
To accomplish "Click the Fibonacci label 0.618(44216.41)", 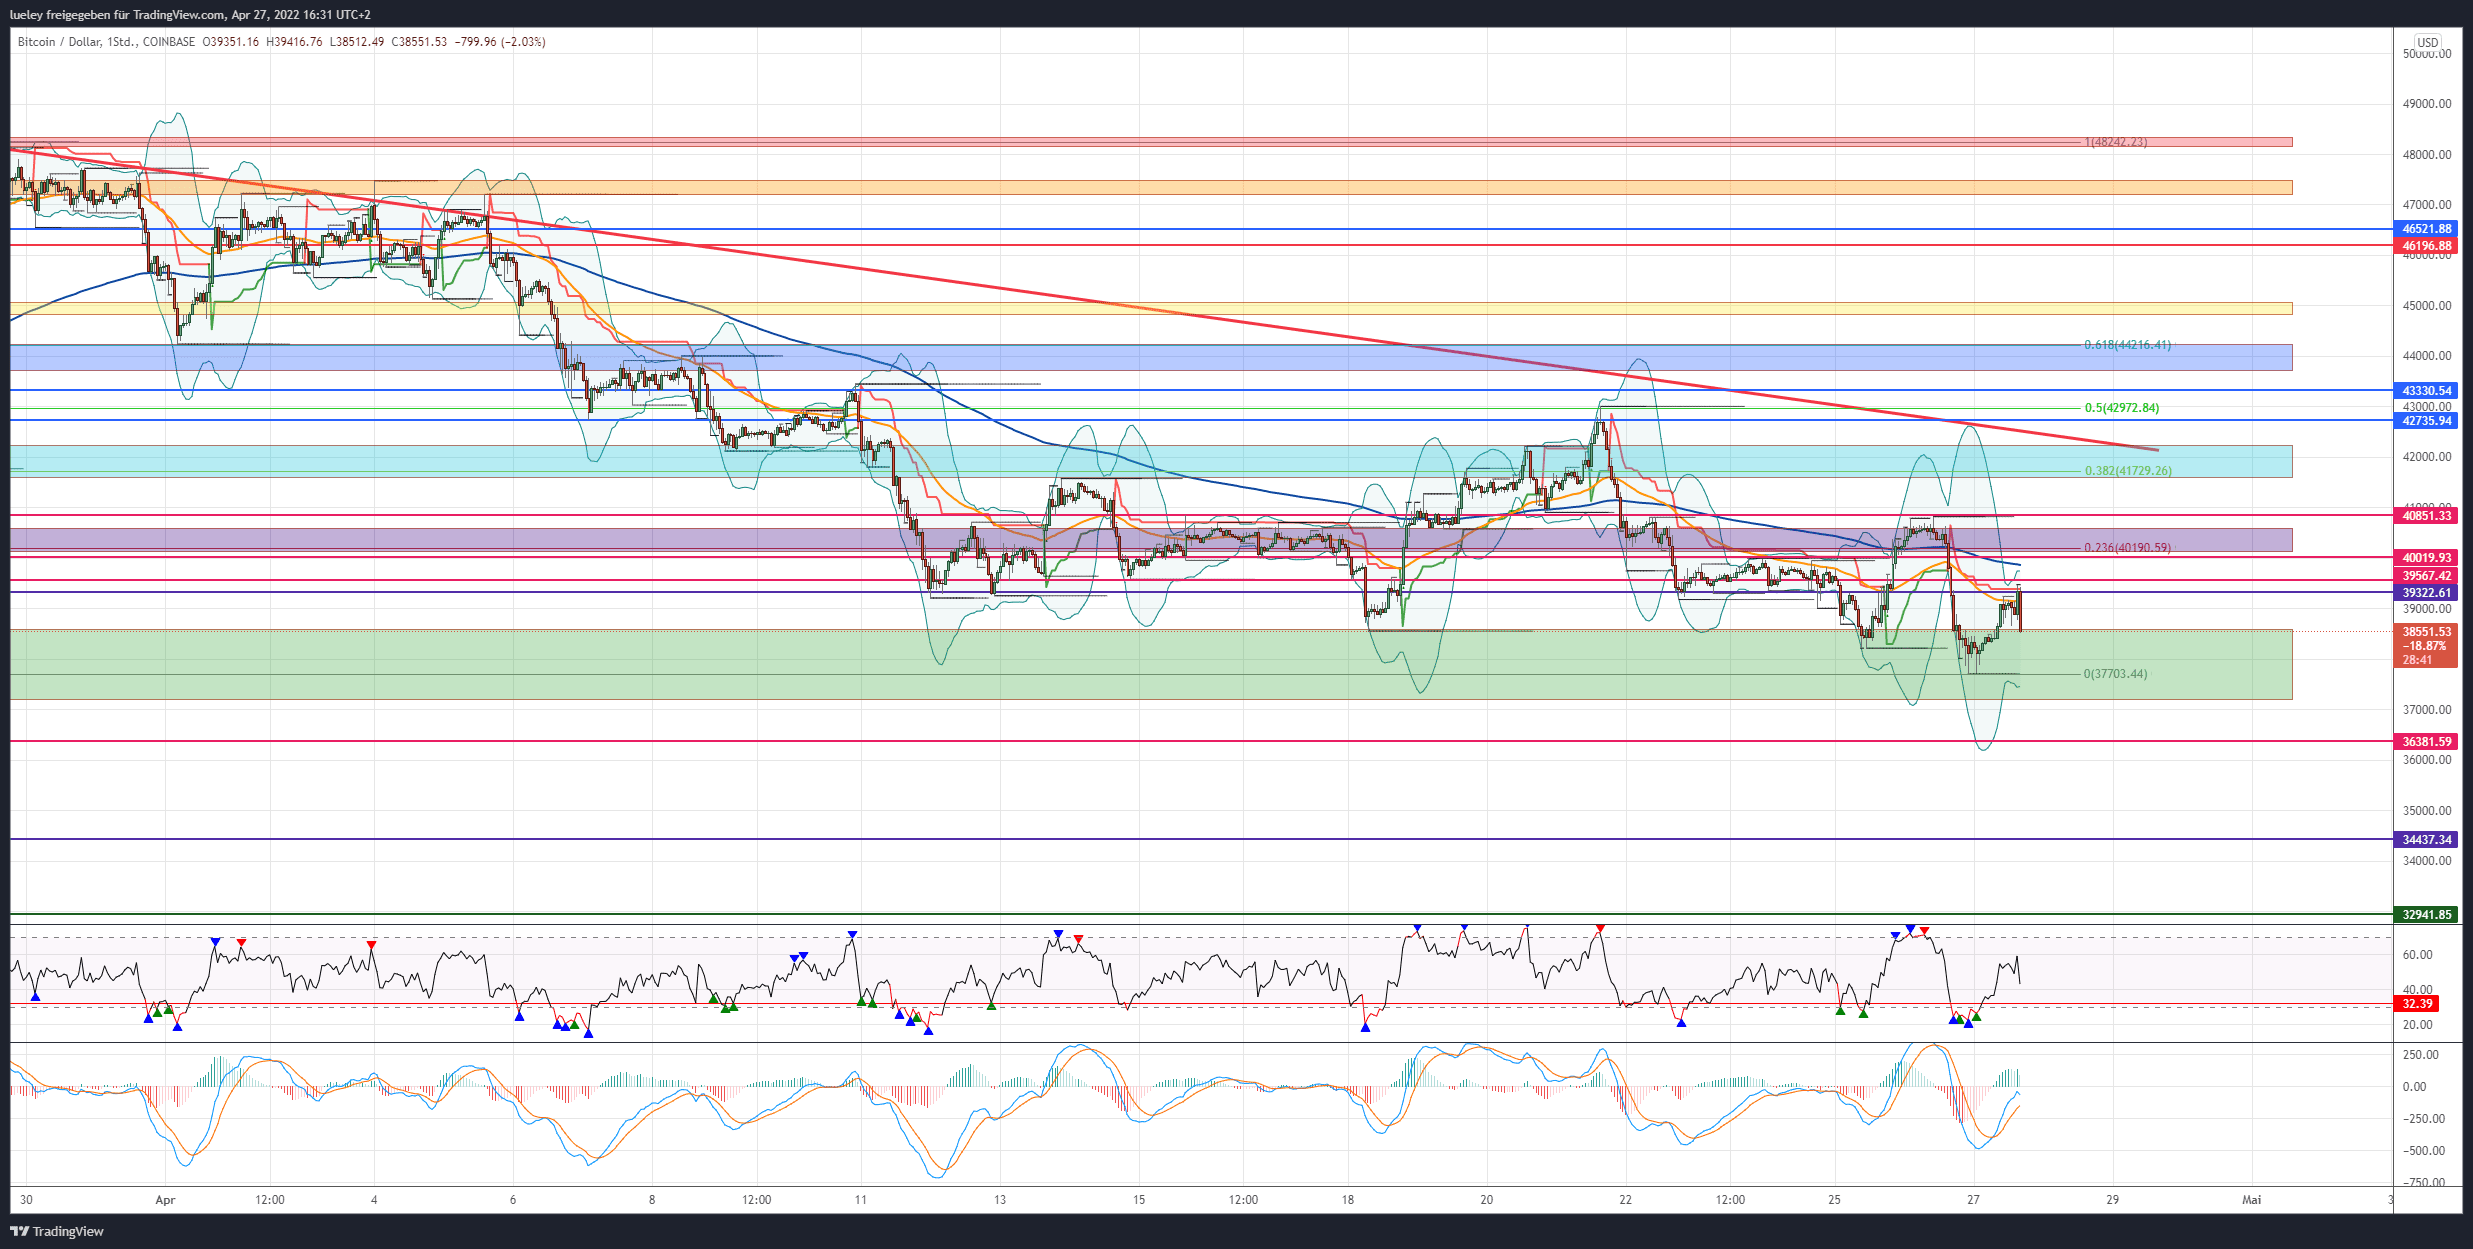I will click(x=2127, y=345).
